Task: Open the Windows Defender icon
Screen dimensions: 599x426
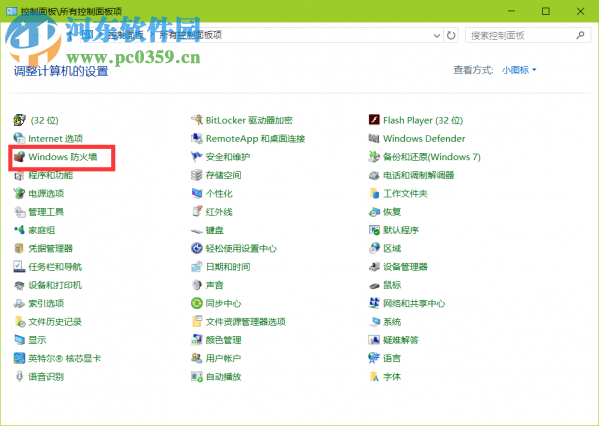Action: click(374, 138)
